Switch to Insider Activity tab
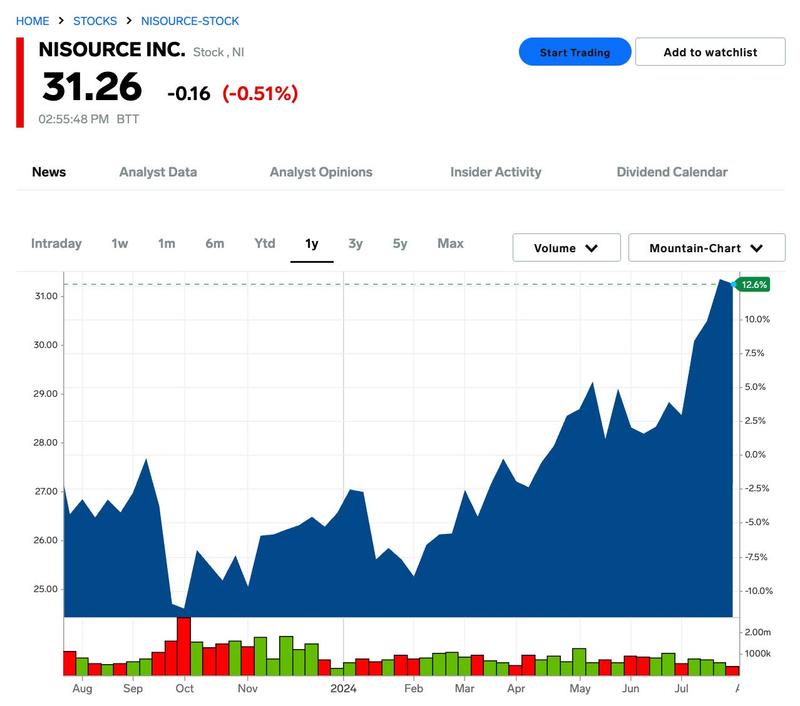This screenshot has height=706, width=800. pos(495,172)
